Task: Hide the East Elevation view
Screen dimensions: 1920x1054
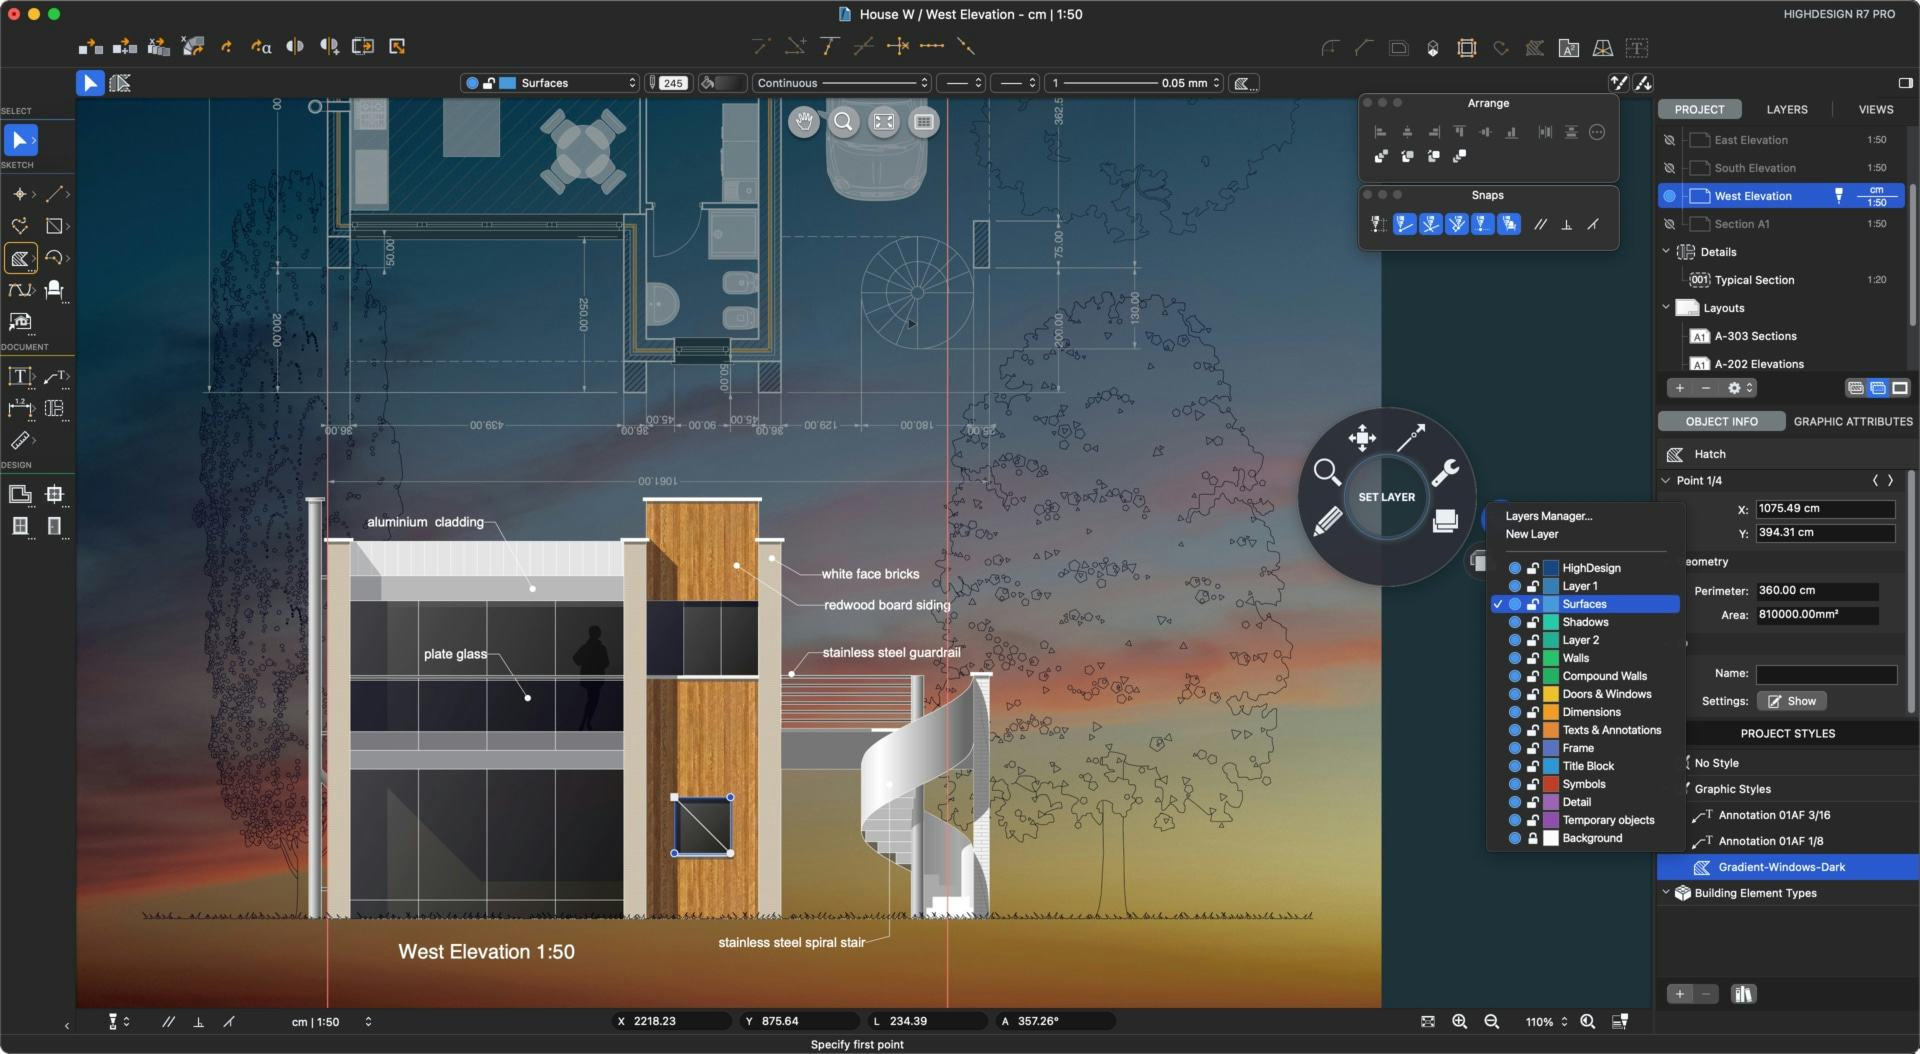Action: click(1671, 140)
